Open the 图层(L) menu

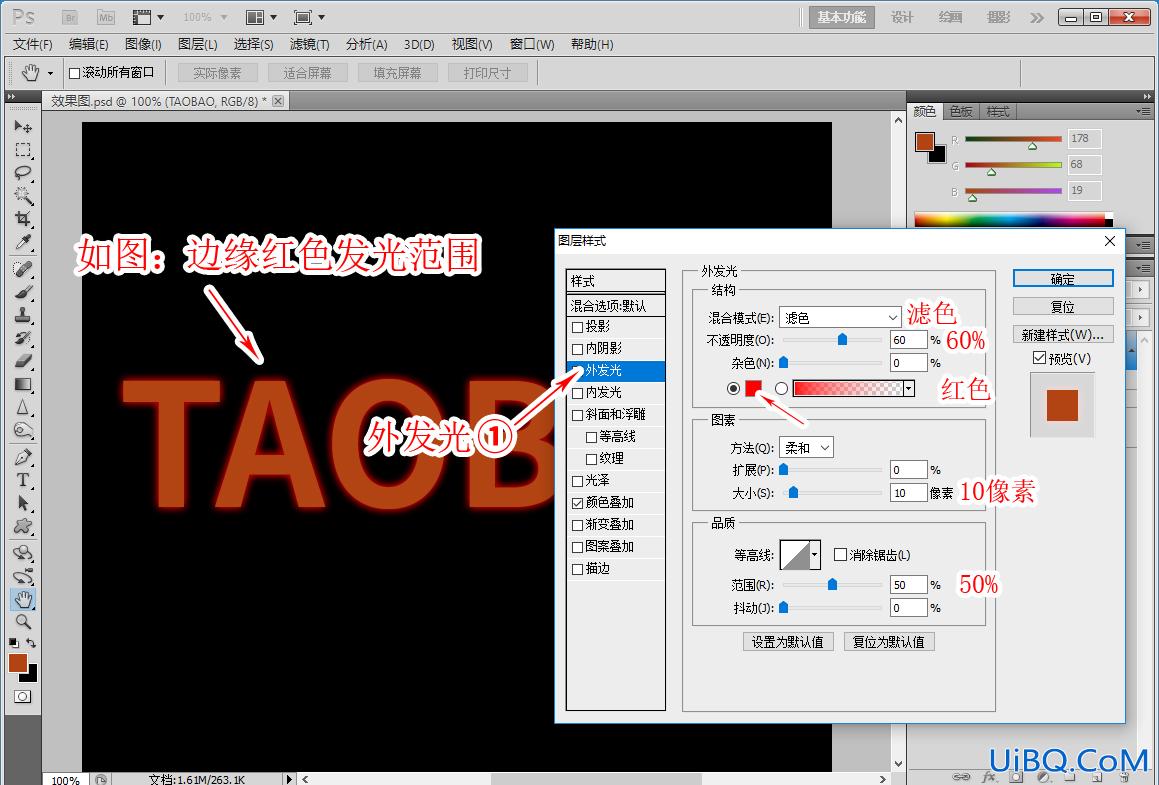(197, 44)
